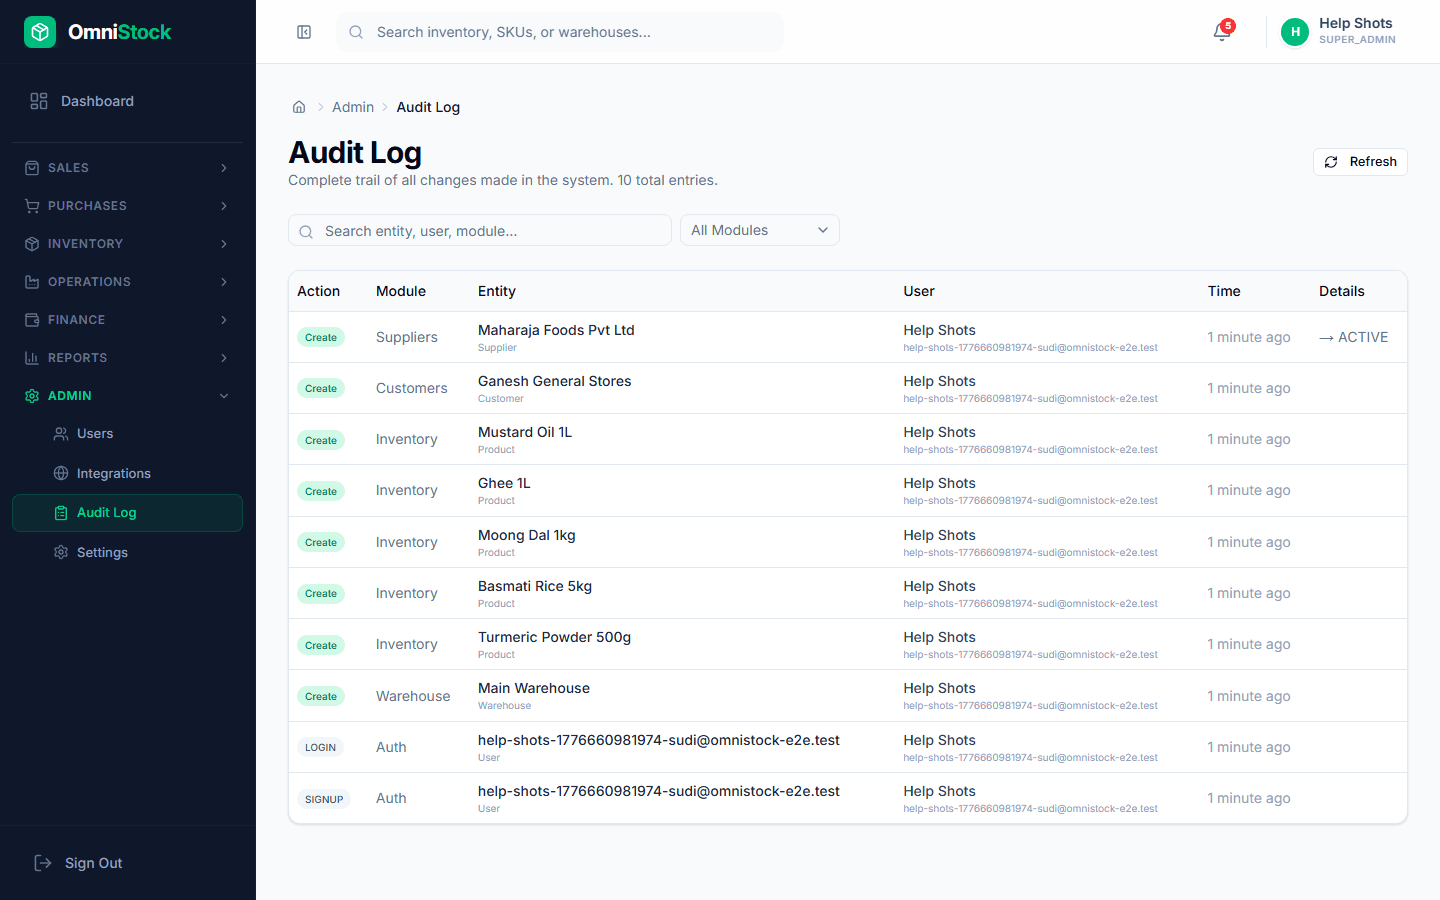1440x900 pixels.
Task: Click the Users people icon
Action: [x=61, y=434]
